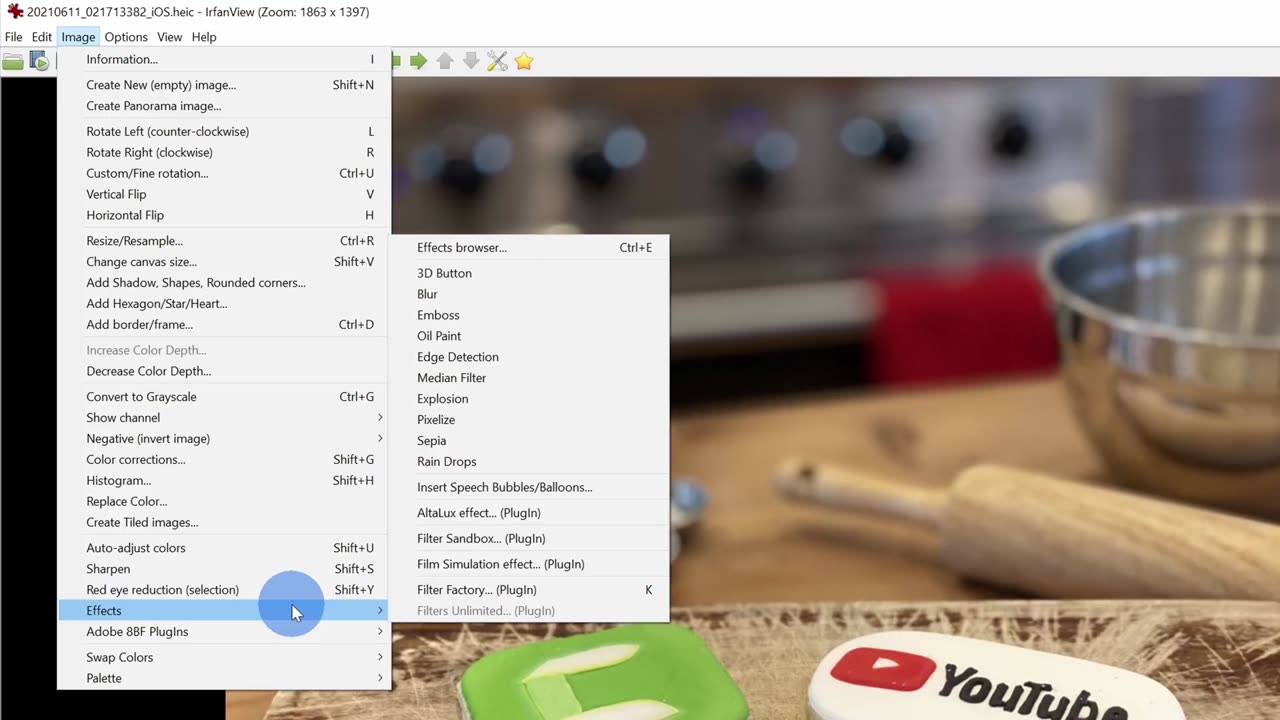Open Filter Sandbox... (PlugIn)
The image size is (1280, 720).
tap(529, 539)
